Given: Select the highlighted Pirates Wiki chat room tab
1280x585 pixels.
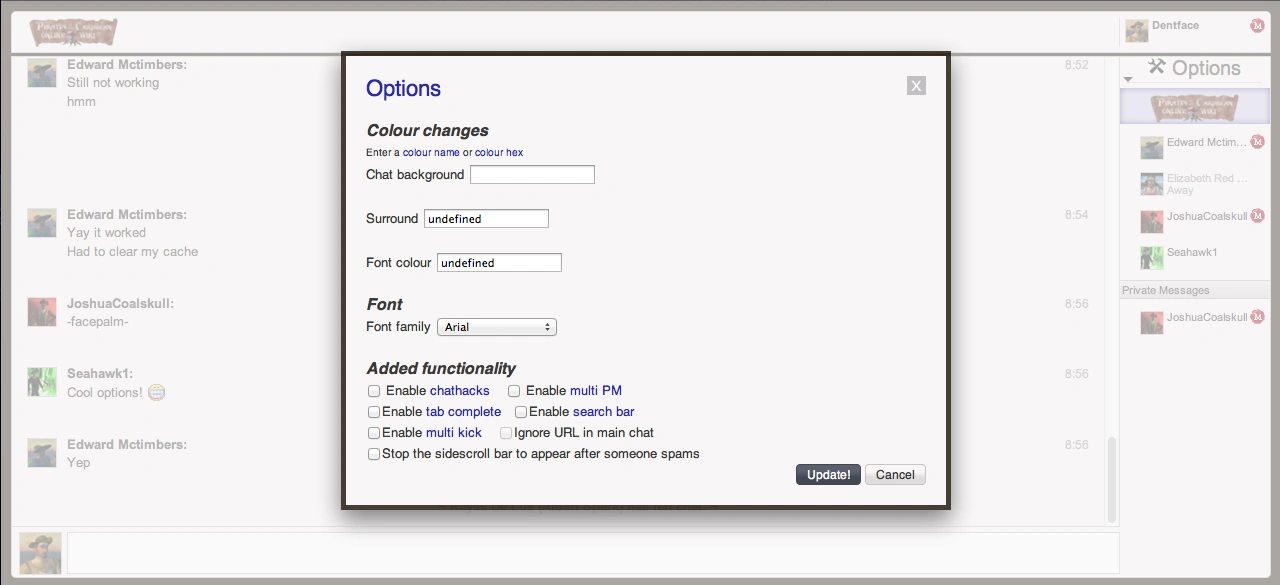Looking at the screenshot, I should point(1195,105).
